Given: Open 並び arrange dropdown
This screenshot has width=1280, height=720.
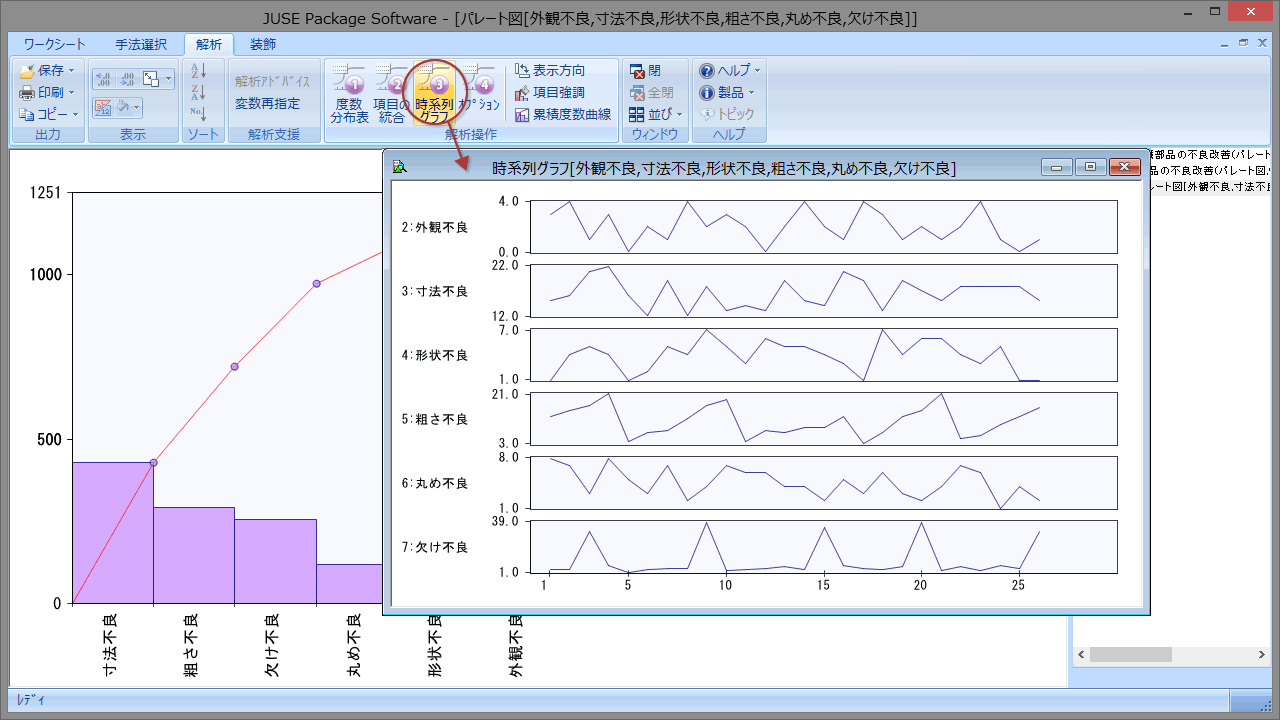Looking at the screenshot, I should (x=655, y=115).
